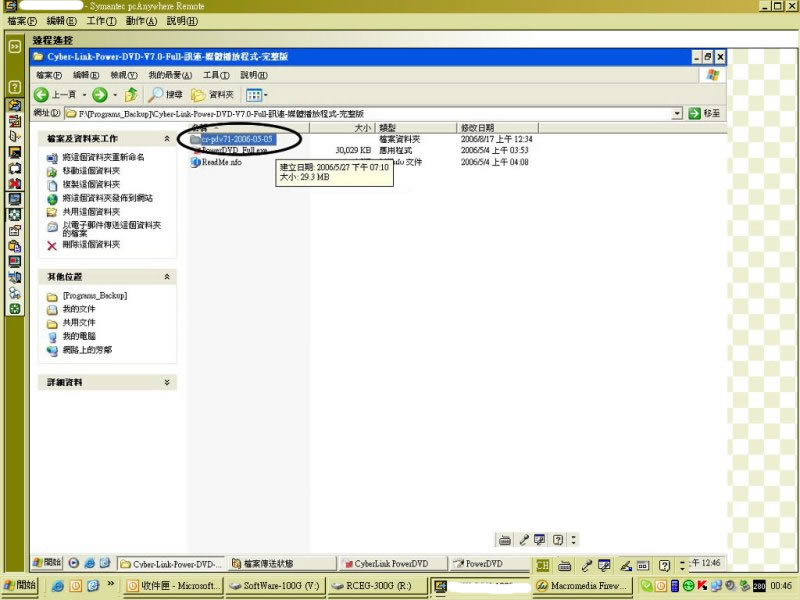Select the cr-pdv71-2006-05-05 folder
Image resolution: width=800 pixels, height=600 pixels.
tap(237, 139)
